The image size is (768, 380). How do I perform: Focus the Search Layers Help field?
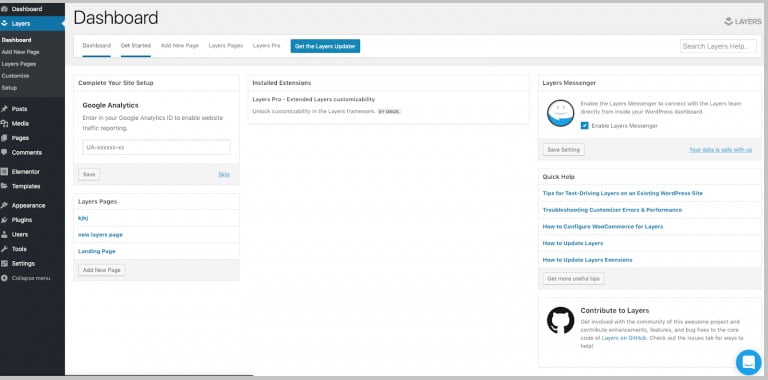click(x=718, y=47)
